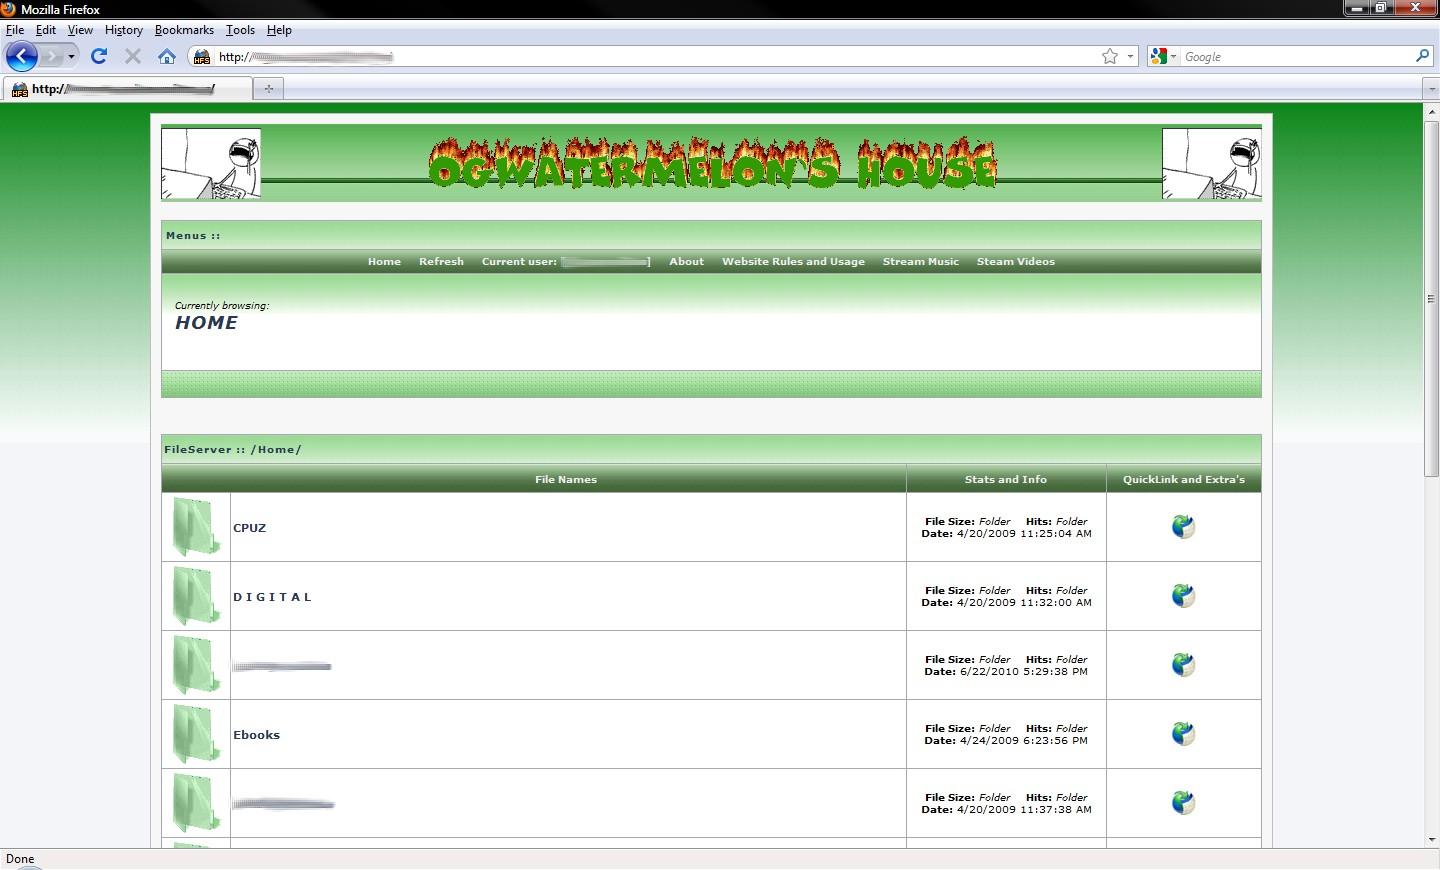Open the Bookmarks menu
This screenshot has width=1440, height=870.
tap(184, 30)
